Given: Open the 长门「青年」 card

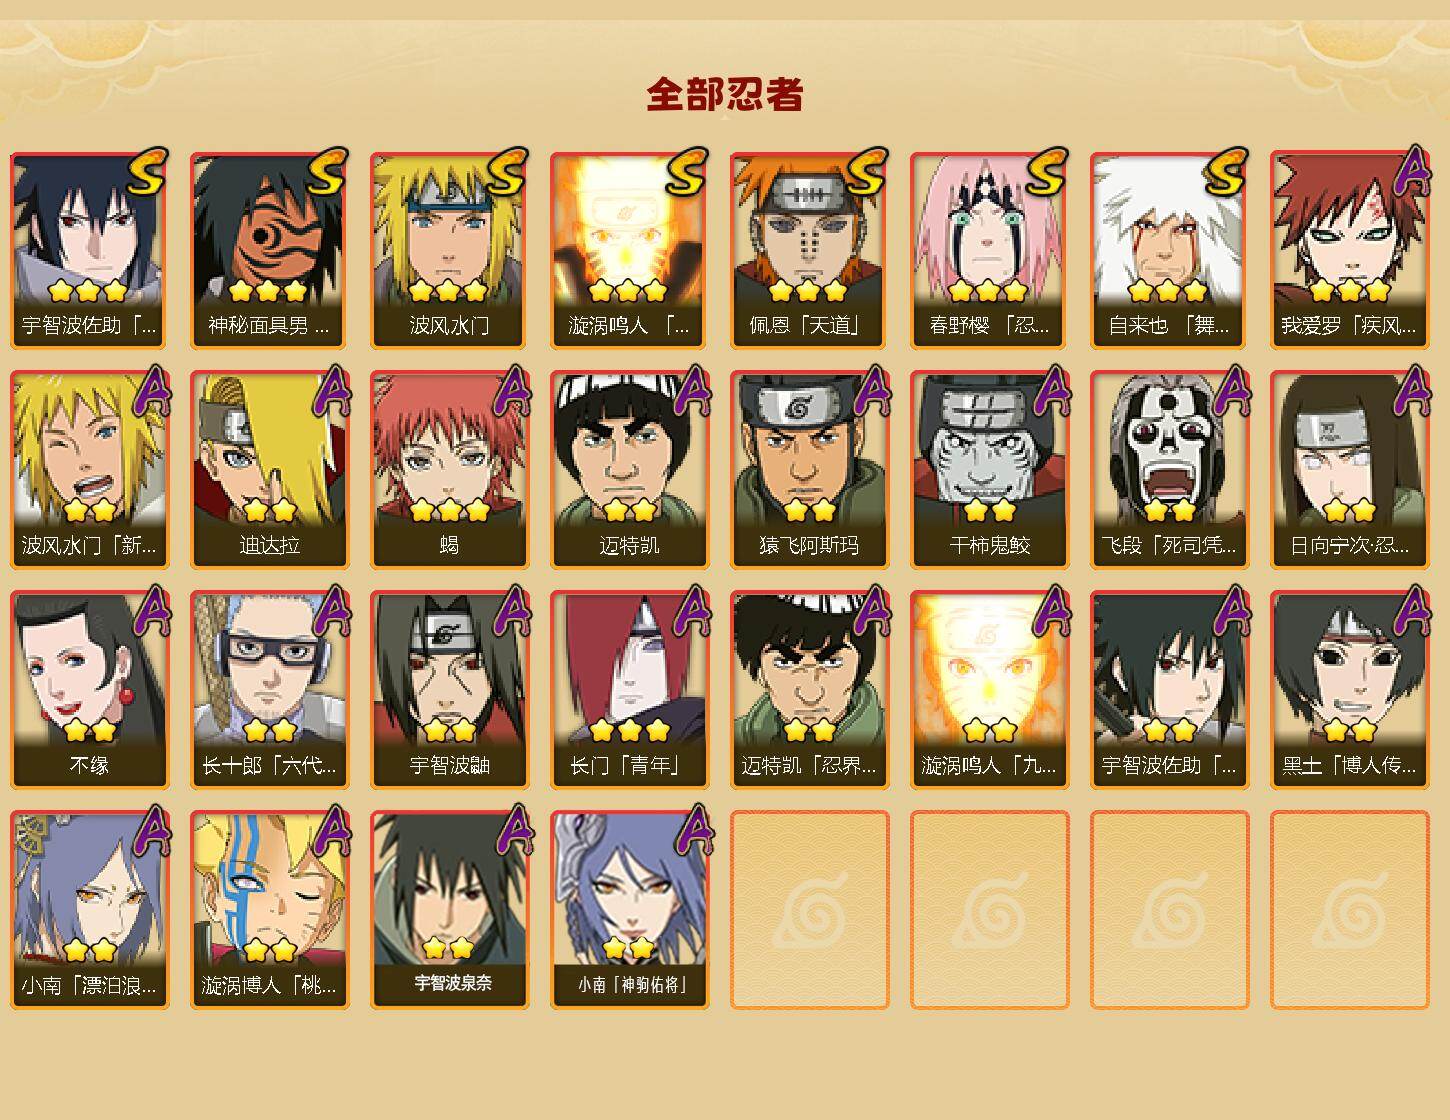Looking at the screenshot, I should (x=629, y=690).
